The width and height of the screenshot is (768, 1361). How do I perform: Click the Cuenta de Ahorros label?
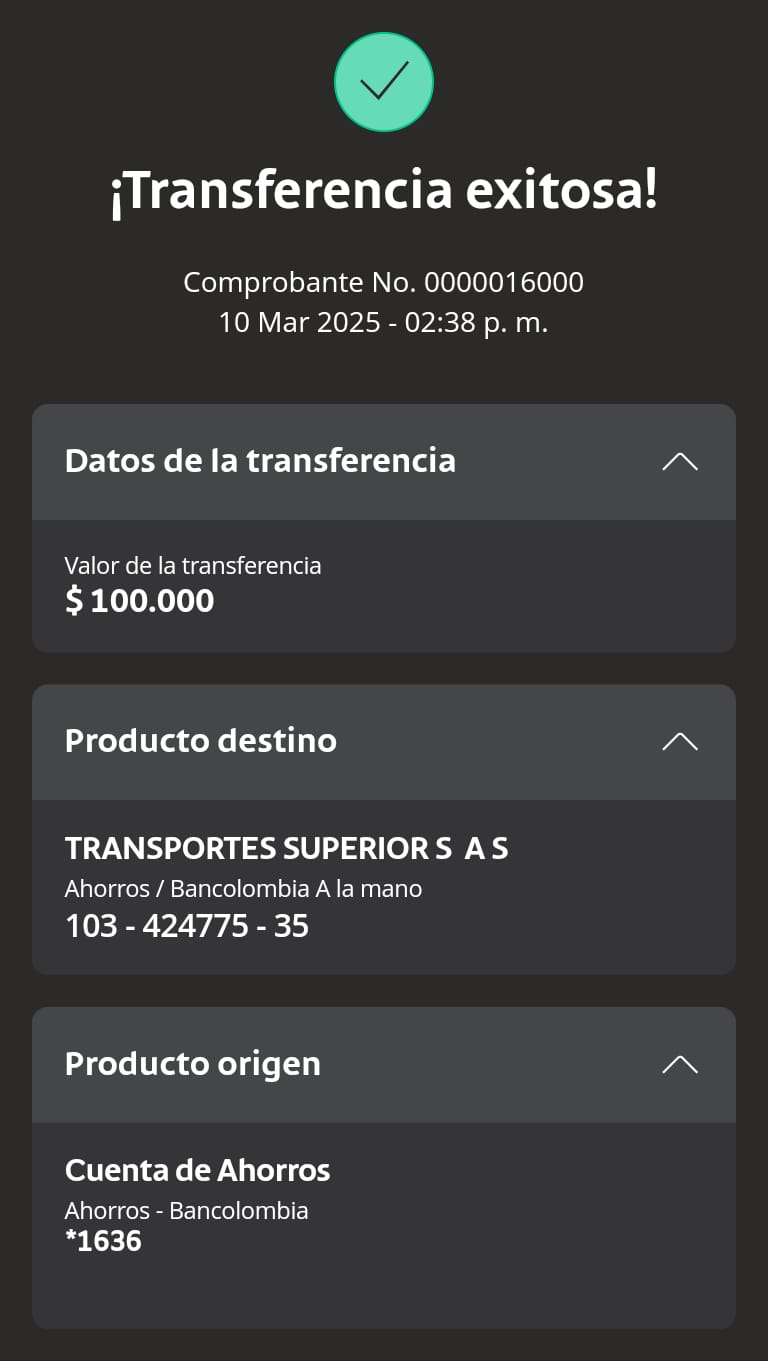(198, 1170)
